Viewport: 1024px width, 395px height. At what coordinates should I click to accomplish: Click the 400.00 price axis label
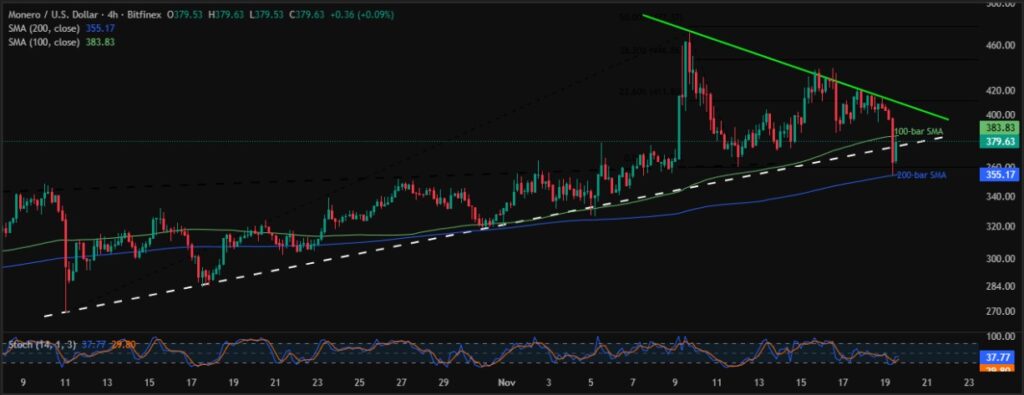click(x=999, y=114)
